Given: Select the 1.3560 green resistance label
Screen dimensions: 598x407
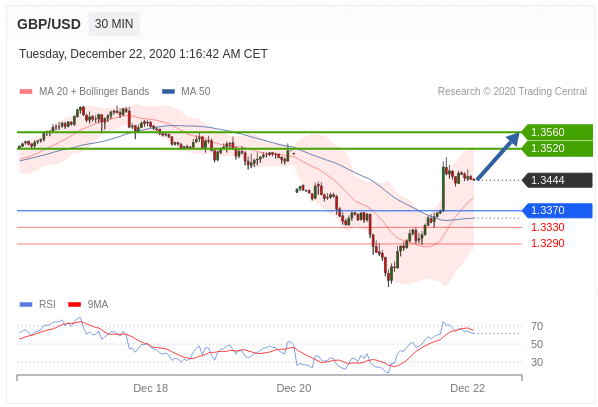Looking at the screenshot, I should pyautogui.click(x=557, y=132).
